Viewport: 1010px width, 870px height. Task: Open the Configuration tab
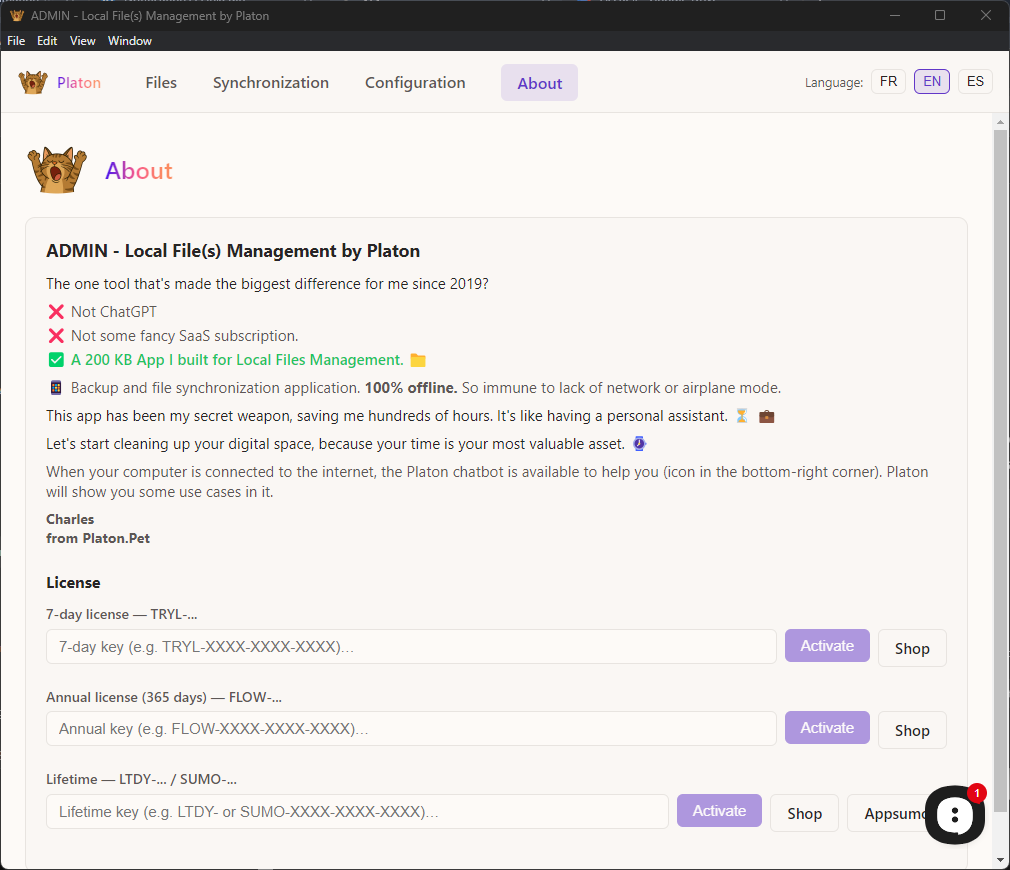[x=415, y=83]
